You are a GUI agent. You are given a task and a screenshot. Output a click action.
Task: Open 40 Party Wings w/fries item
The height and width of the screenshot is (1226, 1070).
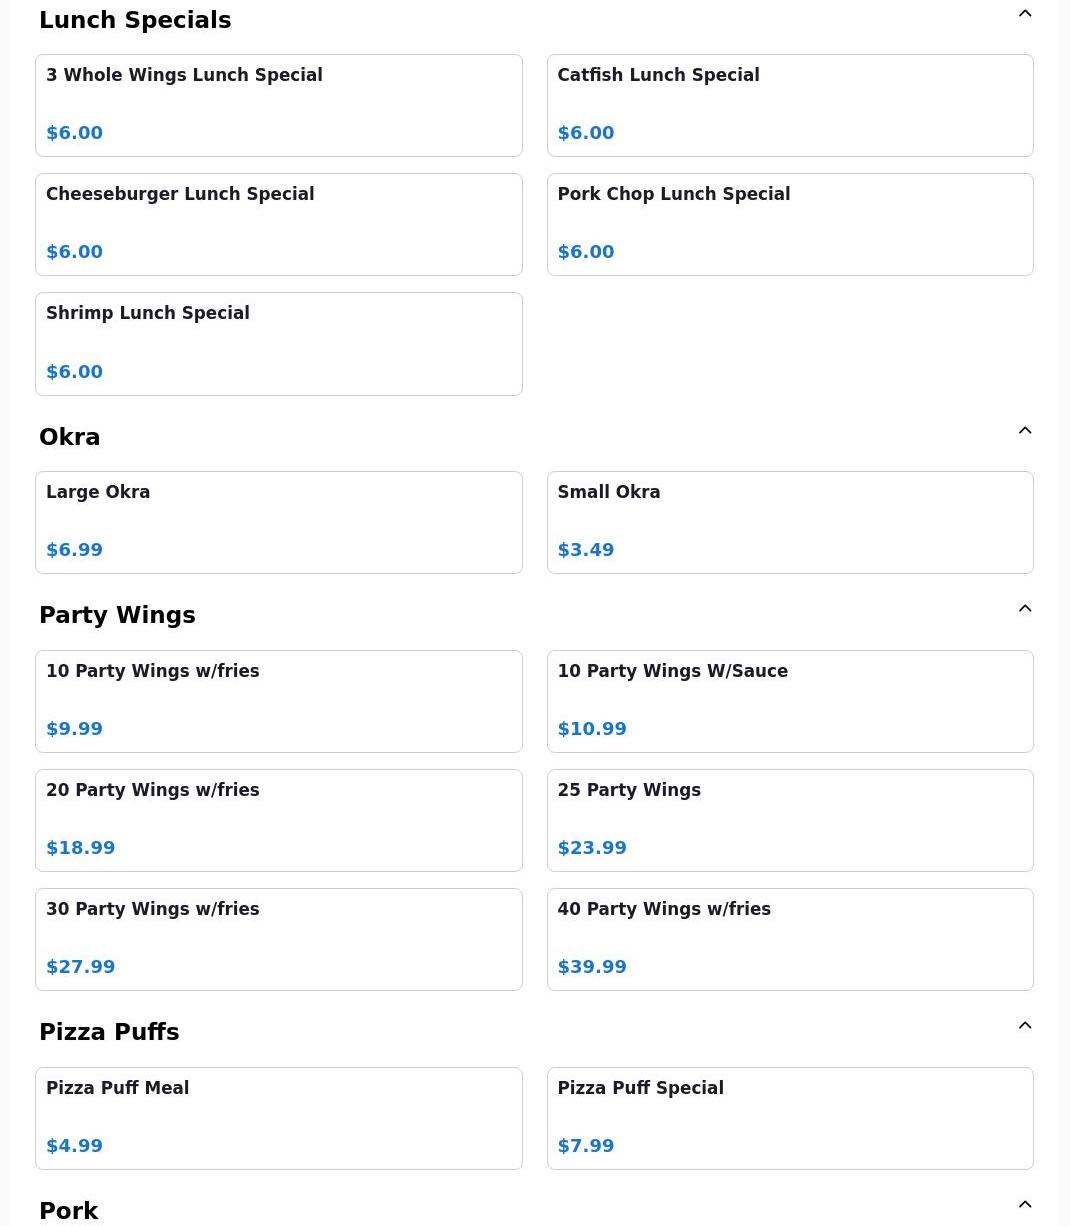(789, 939)
